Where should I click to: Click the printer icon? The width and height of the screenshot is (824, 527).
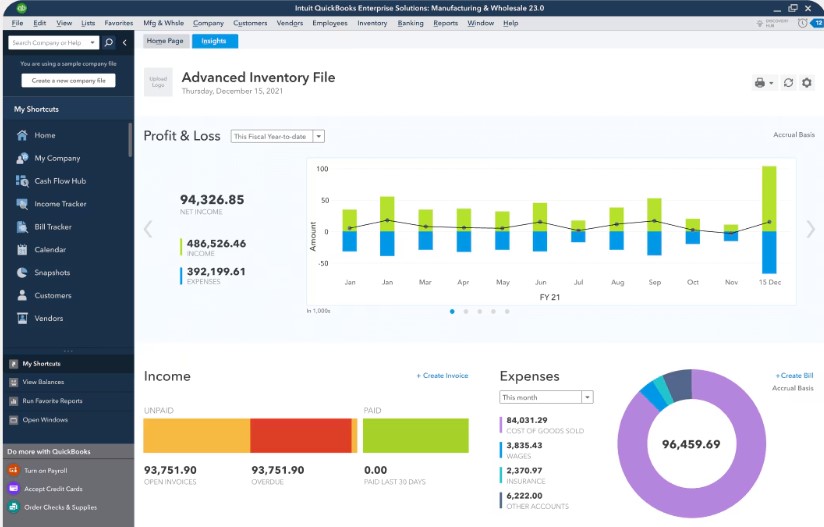760,83
